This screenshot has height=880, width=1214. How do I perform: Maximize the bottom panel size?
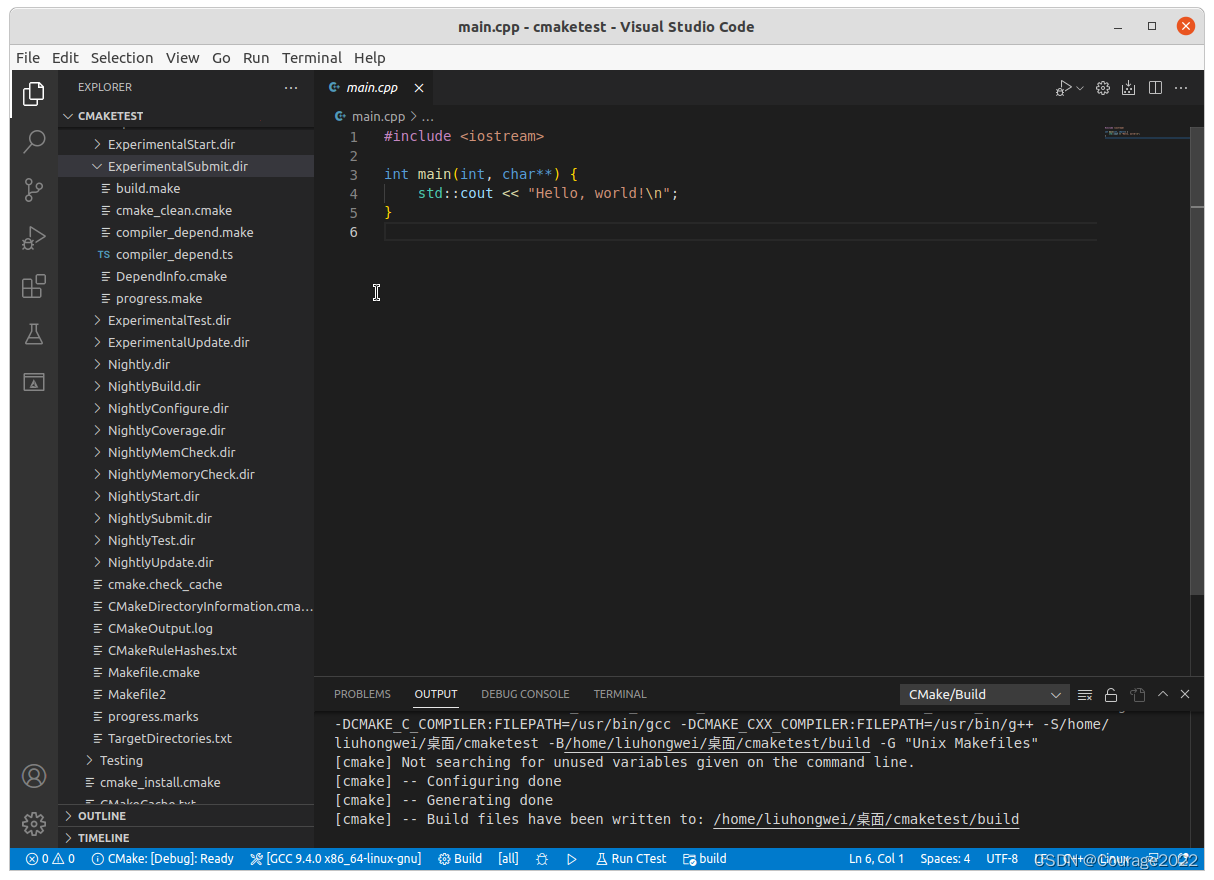point(1163,694)
